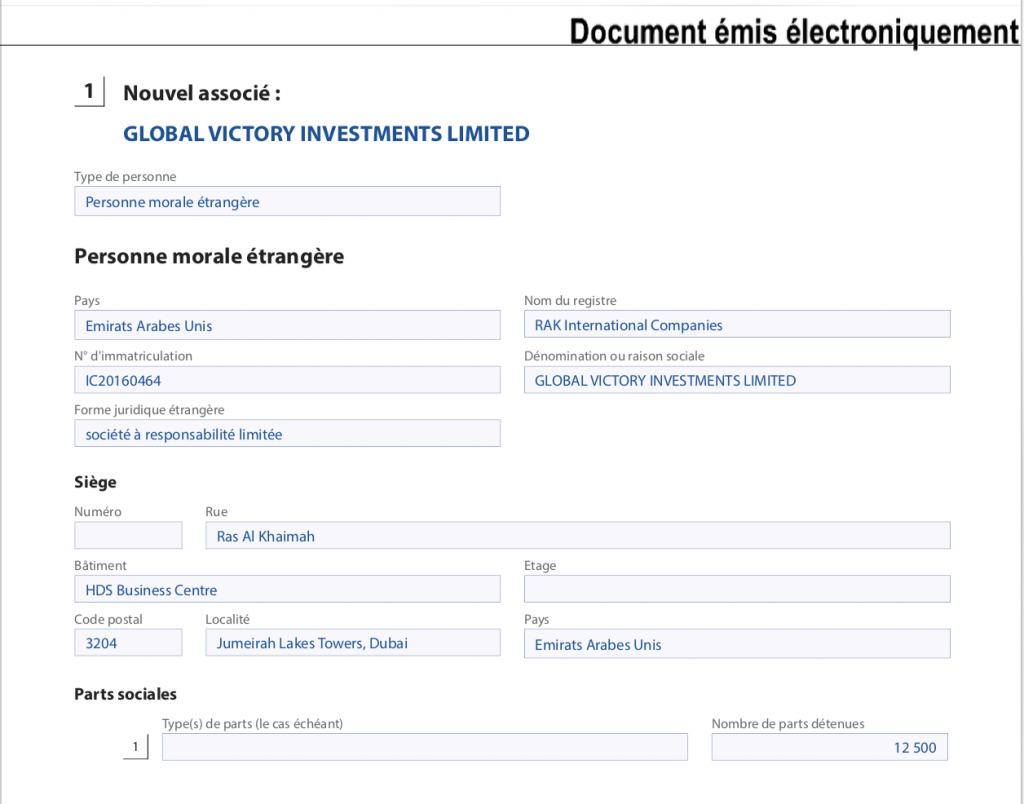Focus the empty Type(s) de parts field
The image size is (1024, 804).
coord(424,747)
